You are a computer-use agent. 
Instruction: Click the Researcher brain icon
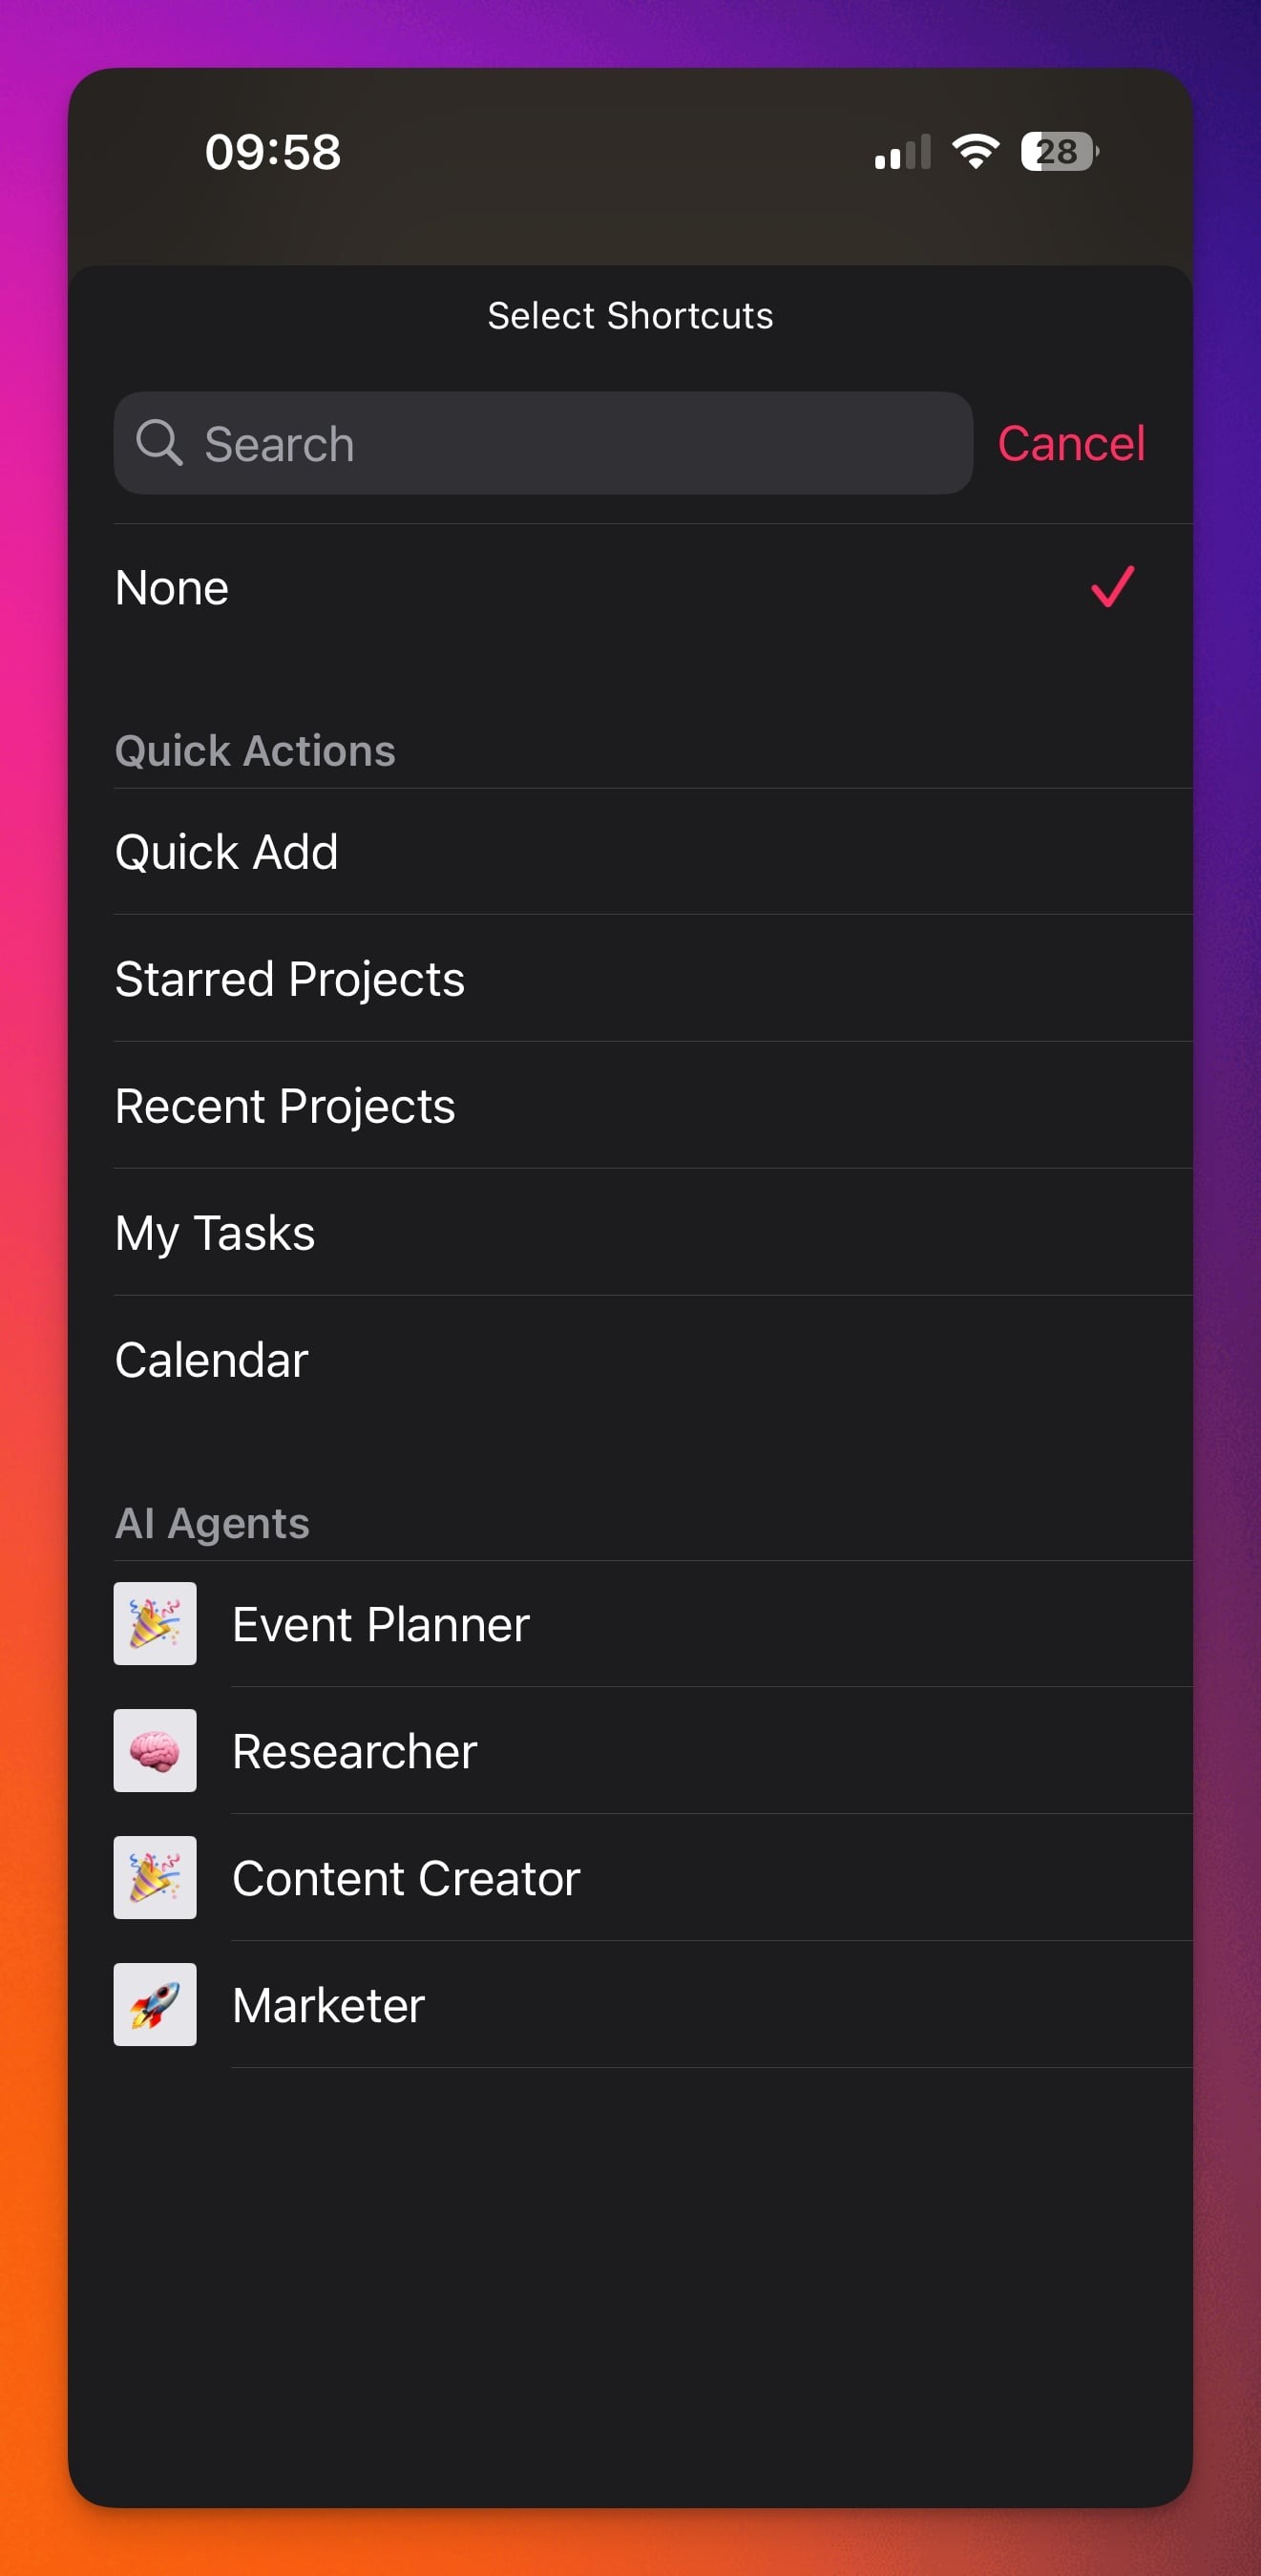155,1750
